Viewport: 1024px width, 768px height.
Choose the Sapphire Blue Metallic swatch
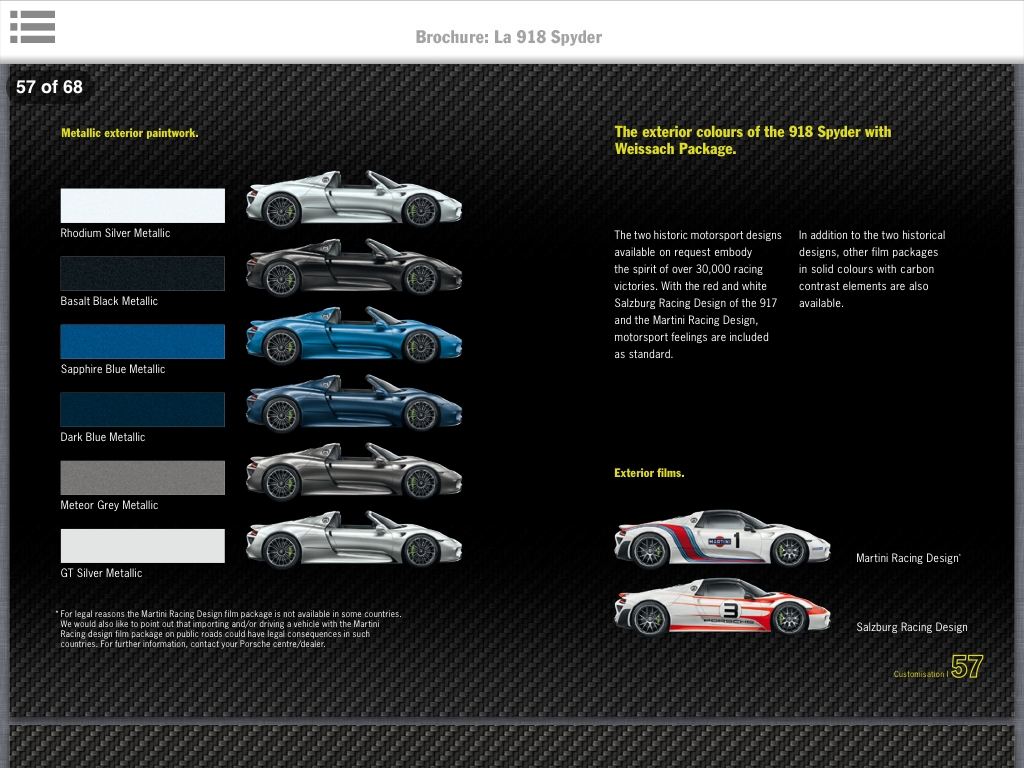(142, 341)
